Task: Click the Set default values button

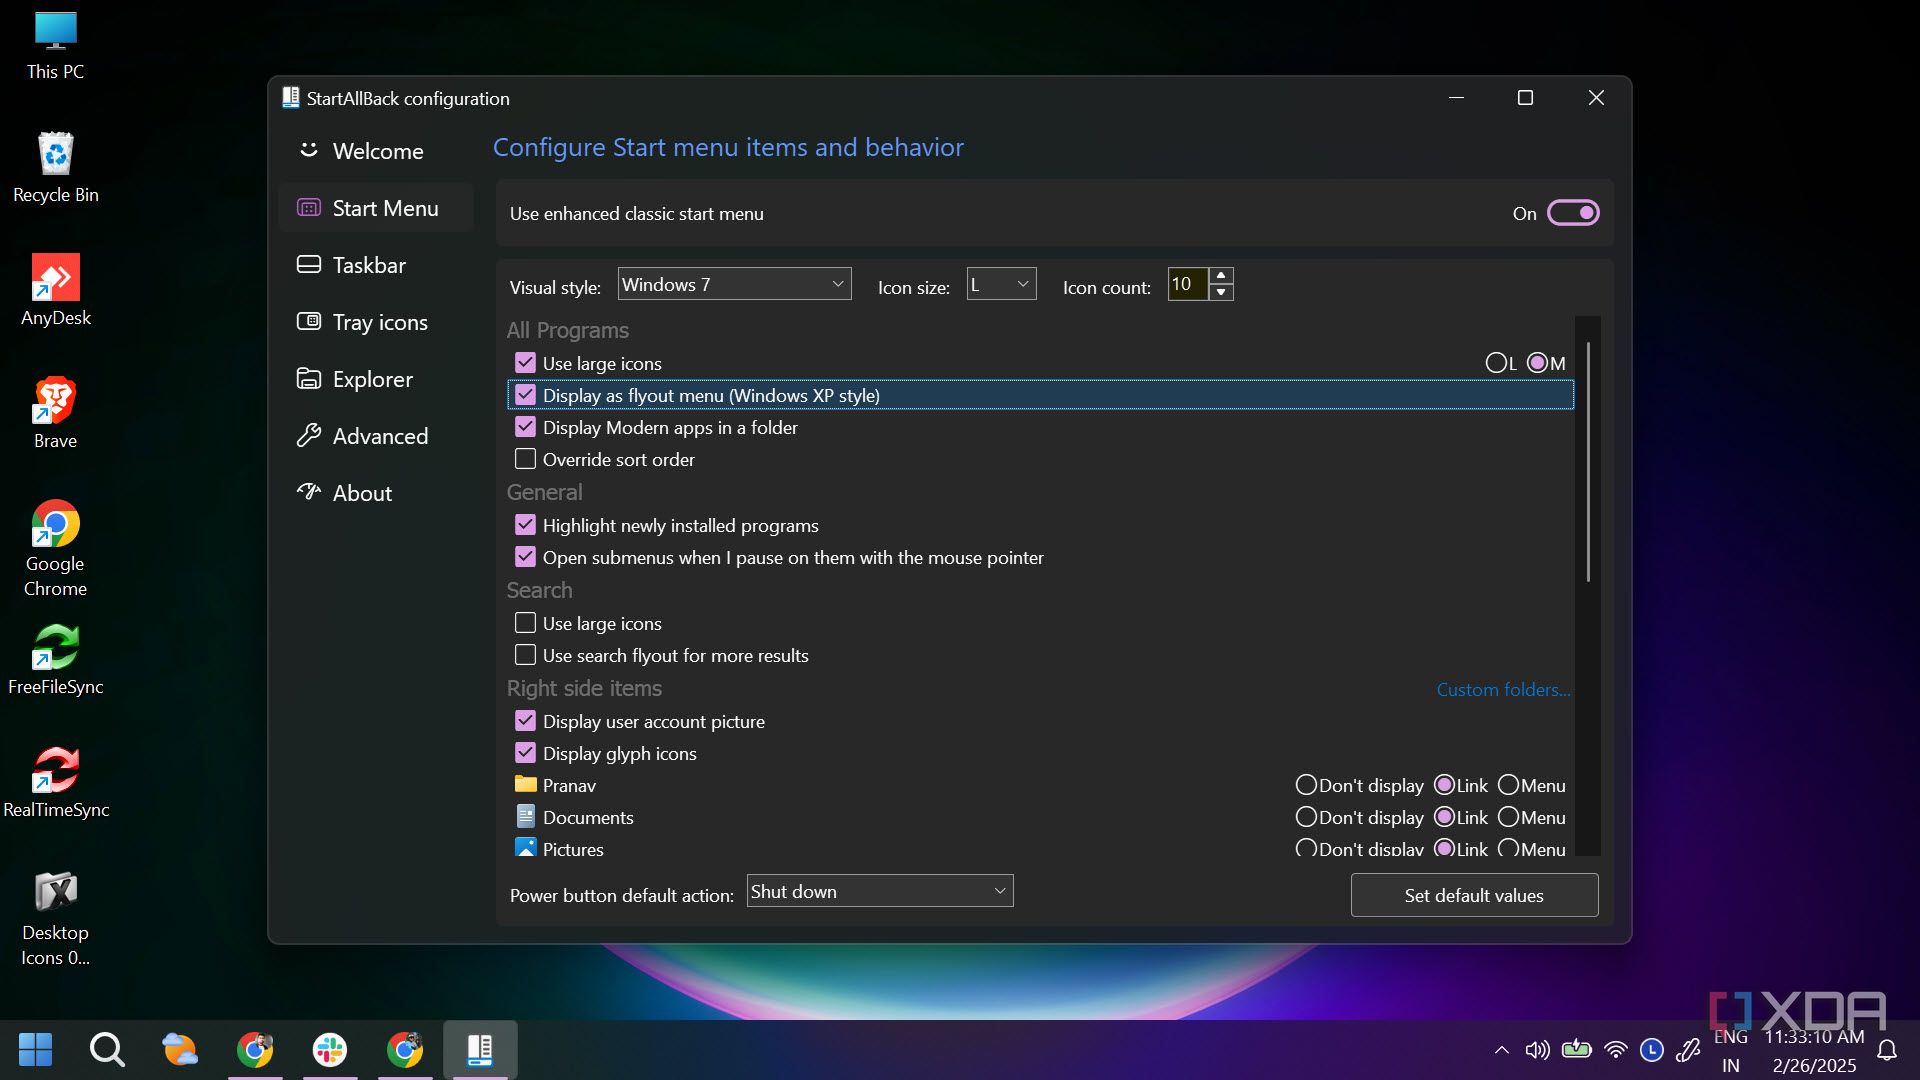Action: [1473, 895]
